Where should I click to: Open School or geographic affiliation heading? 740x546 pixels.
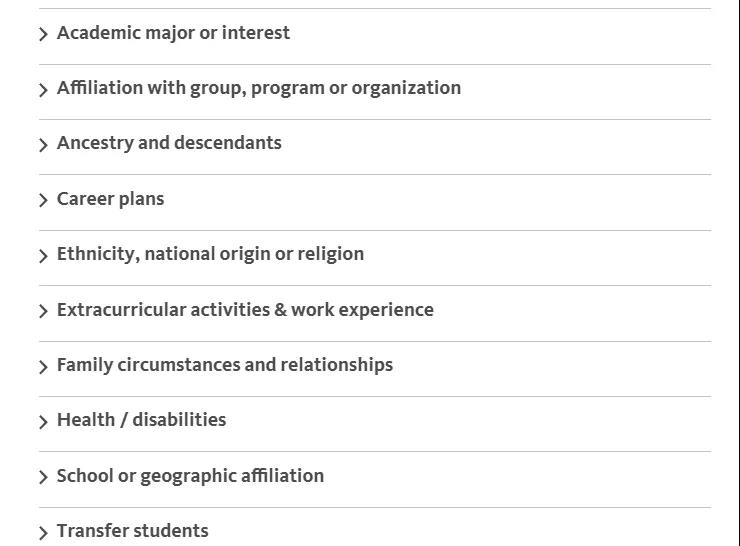coord(190,476)
